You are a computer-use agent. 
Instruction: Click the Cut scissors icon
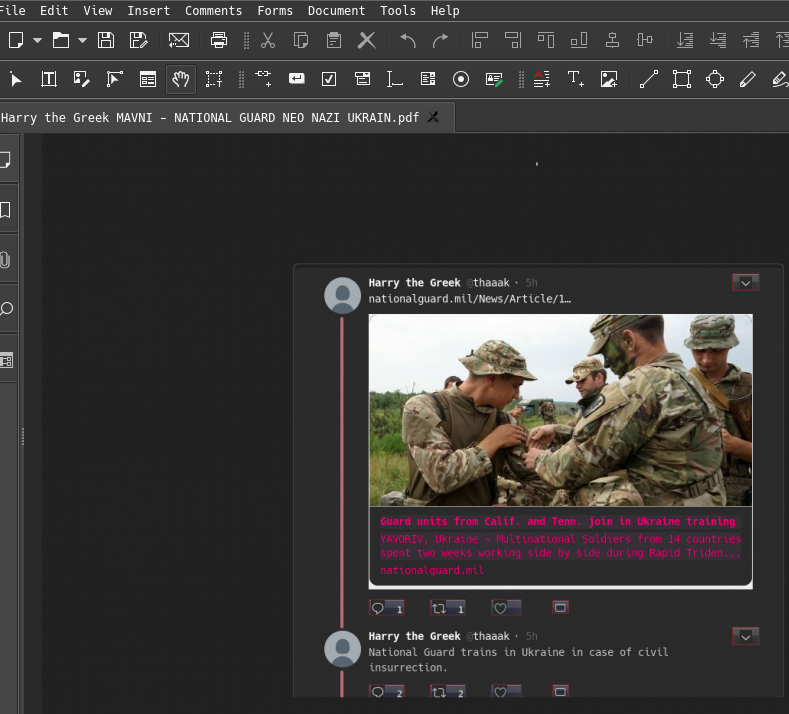268,40
